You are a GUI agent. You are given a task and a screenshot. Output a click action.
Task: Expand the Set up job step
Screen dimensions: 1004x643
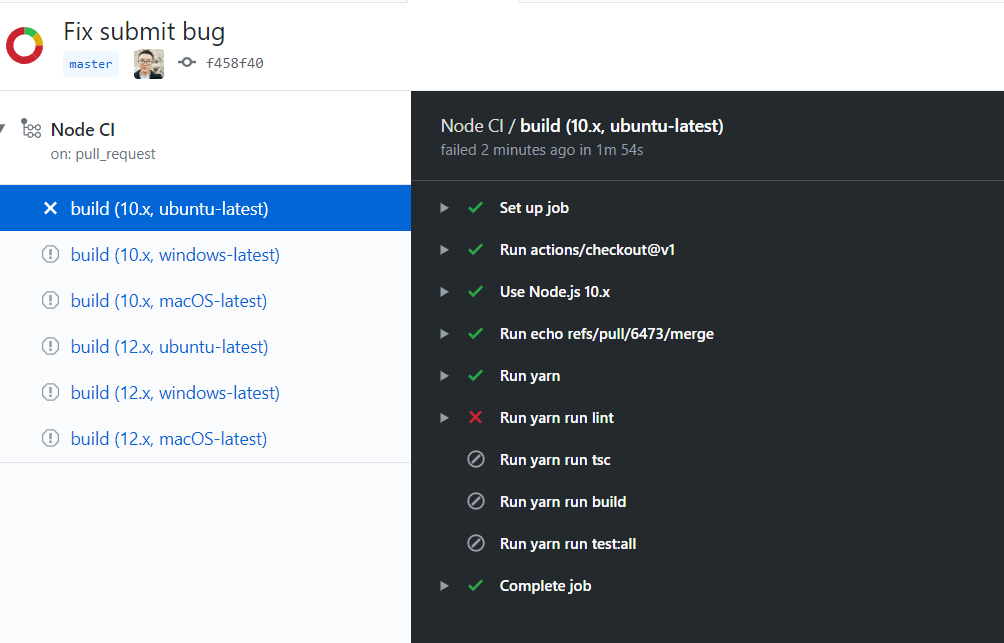pos(444,208)
